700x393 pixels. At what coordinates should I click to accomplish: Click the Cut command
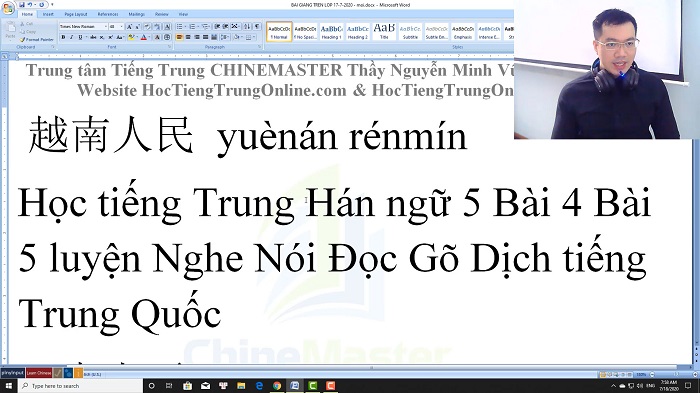pyautogui.click(x=26, y=24)
